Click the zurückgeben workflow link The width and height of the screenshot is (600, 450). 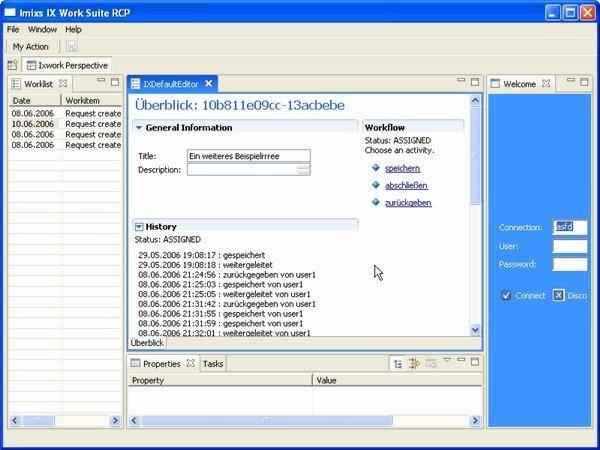pyautogui.click(x=408, y=203)
